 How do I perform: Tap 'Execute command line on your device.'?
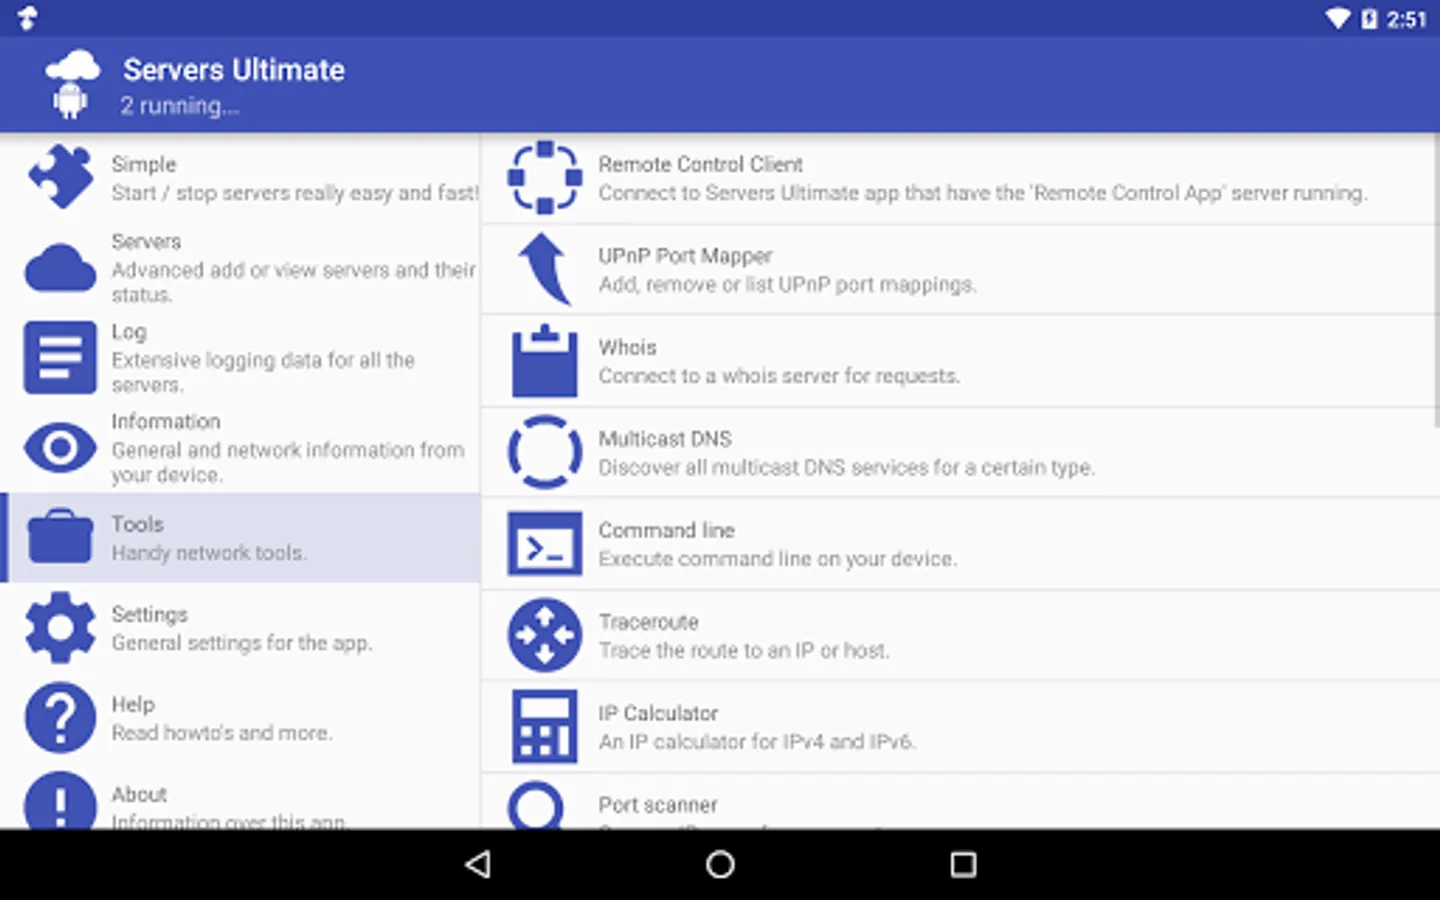tap(777, 559)
